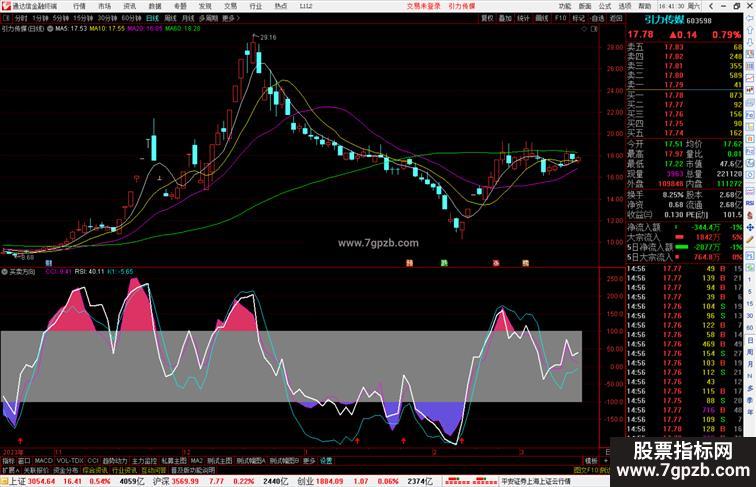This screenshot has height=487, width=756.
Task: Open the 帮助 menu
Action: pos(645,6)
